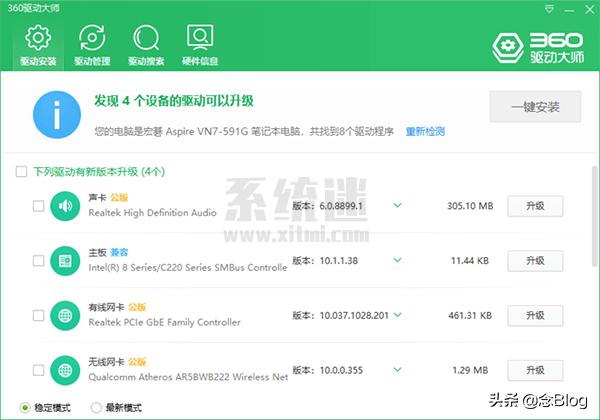Image resolution: width=600 pixels, height=420 pixels.
Task: Click the 主板 motherboard icon
Action: pos(65,261)
